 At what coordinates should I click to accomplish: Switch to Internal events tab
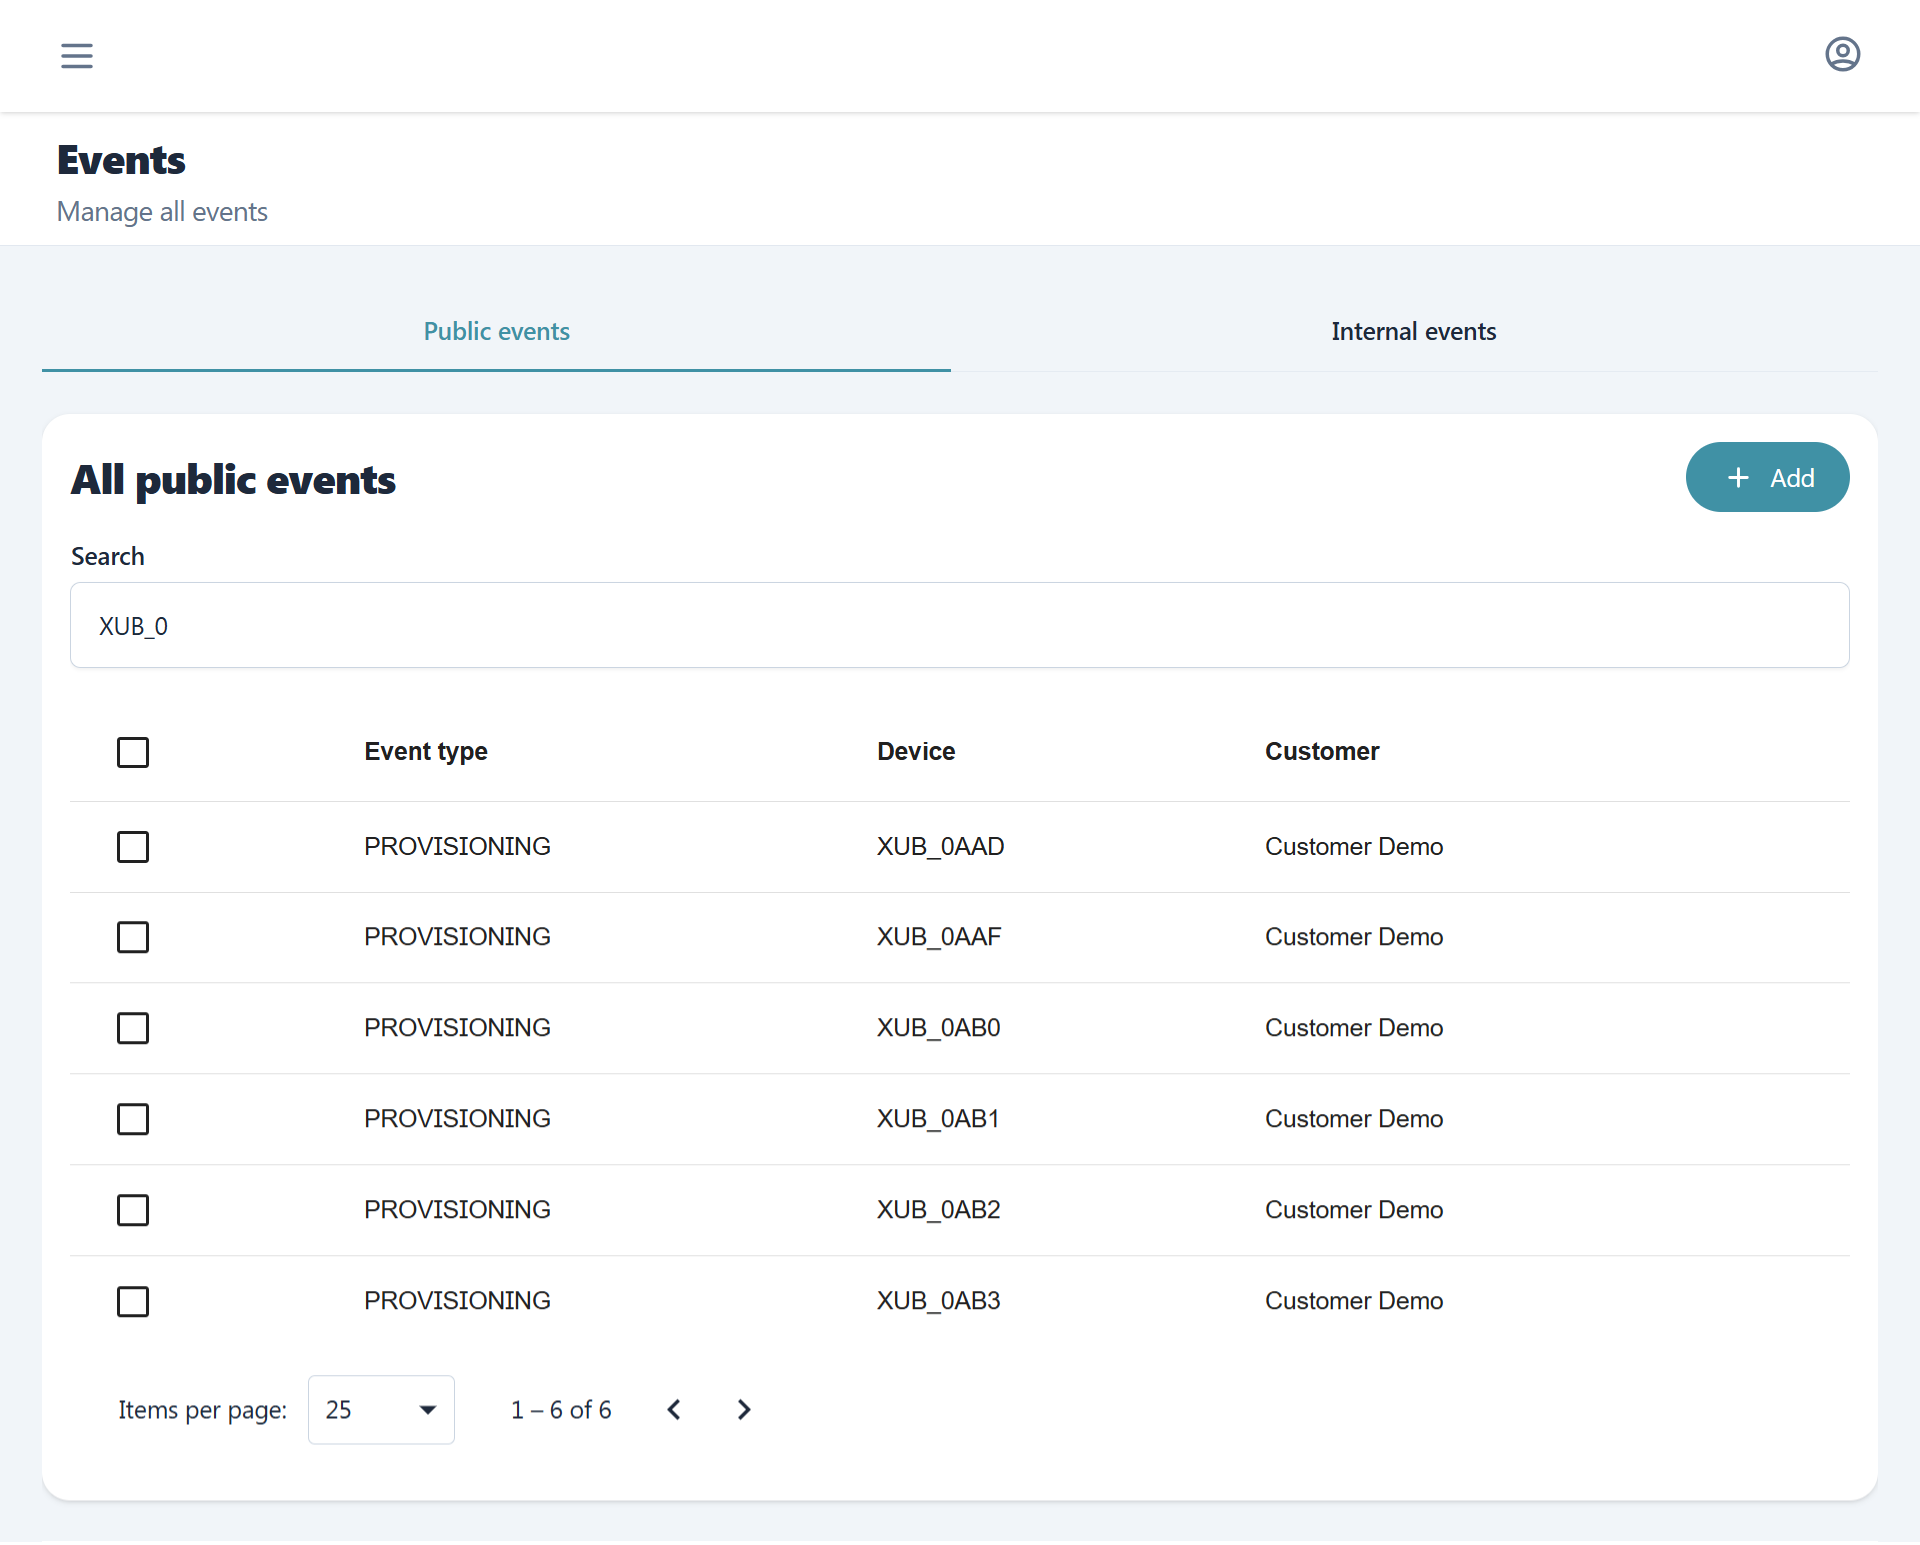(x=1413, y=332)
